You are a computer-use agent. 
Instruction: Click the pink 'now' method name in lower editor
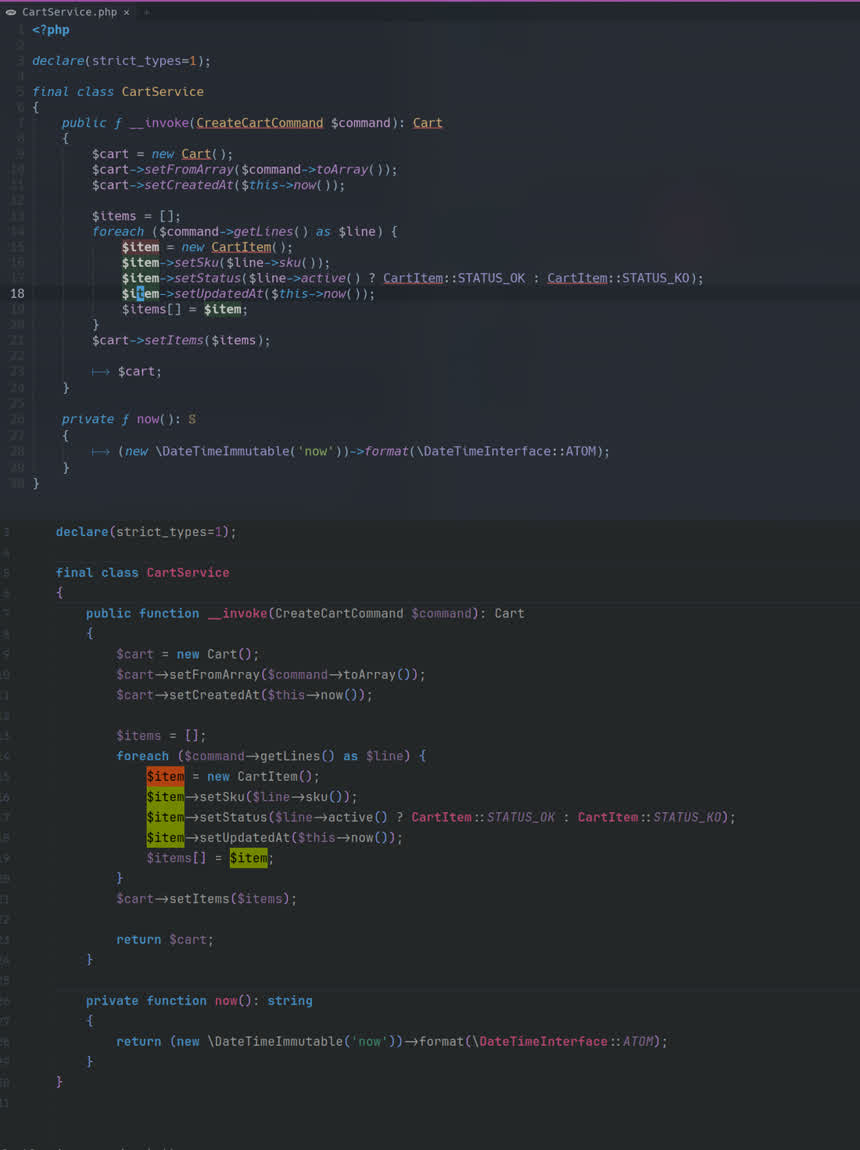tap(226, 1000)
